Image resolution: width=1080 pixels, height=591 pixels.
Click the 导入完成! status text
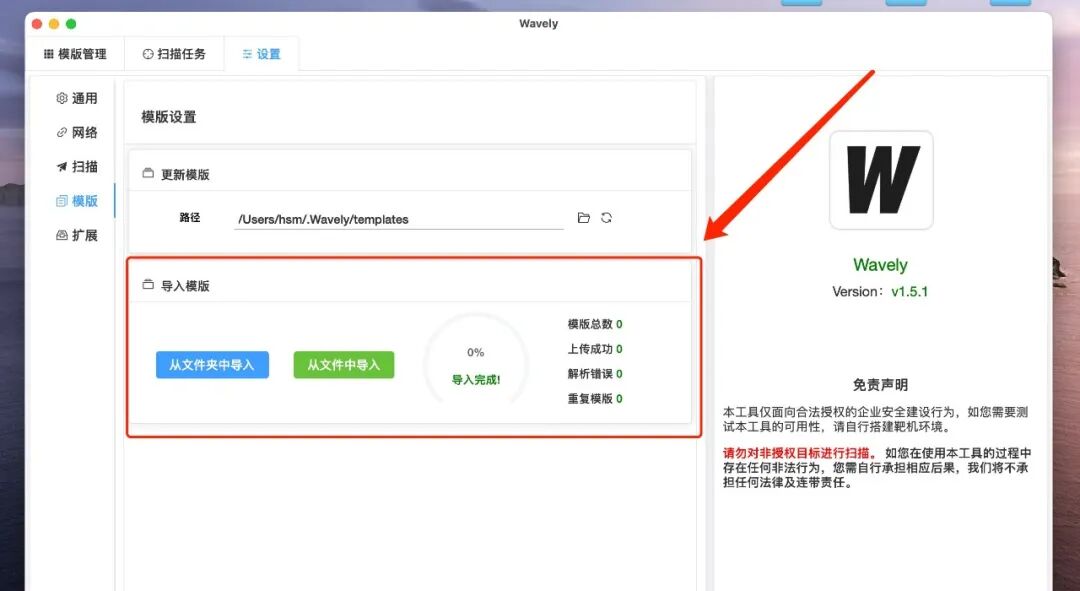pos(476,380)
